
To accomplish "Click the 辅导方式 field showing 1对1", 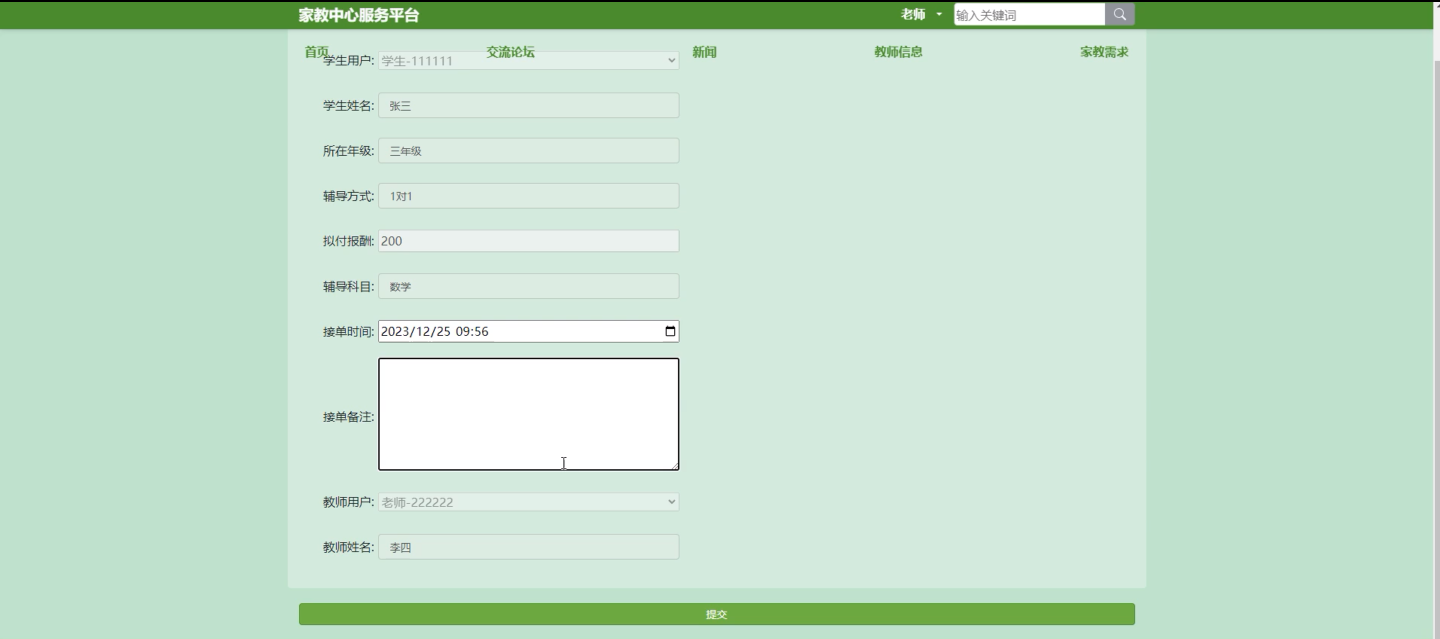I will (x=528, y=196).
